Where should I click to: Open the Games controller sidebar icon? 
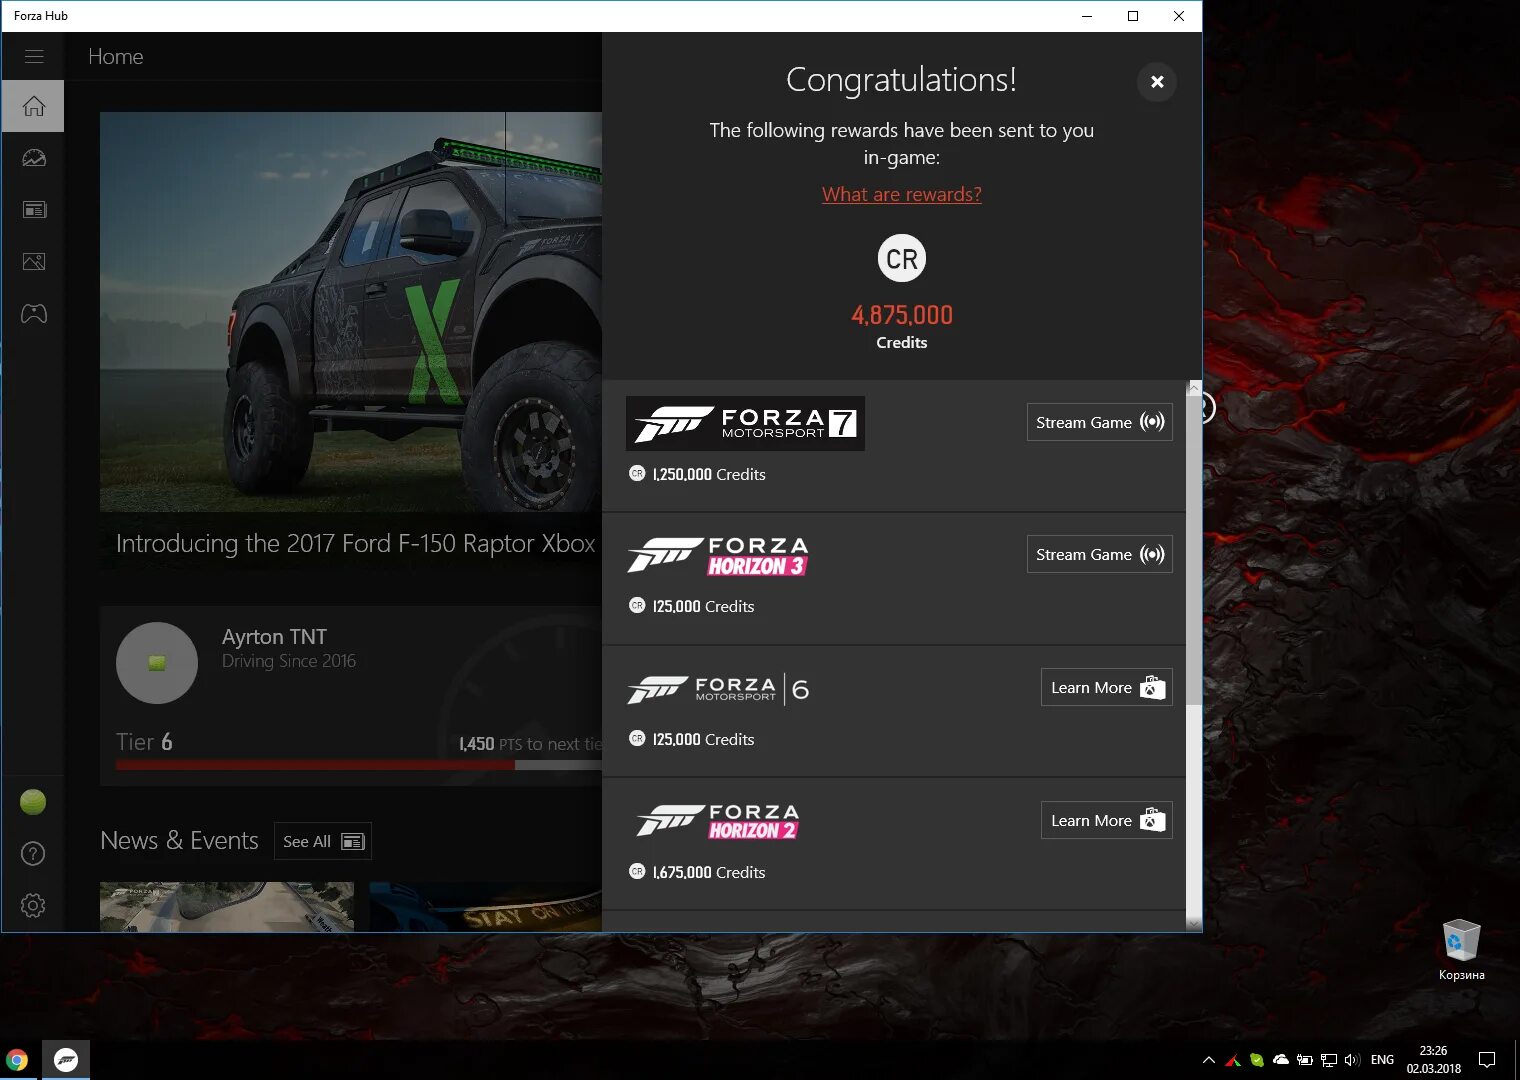[33, 314]
